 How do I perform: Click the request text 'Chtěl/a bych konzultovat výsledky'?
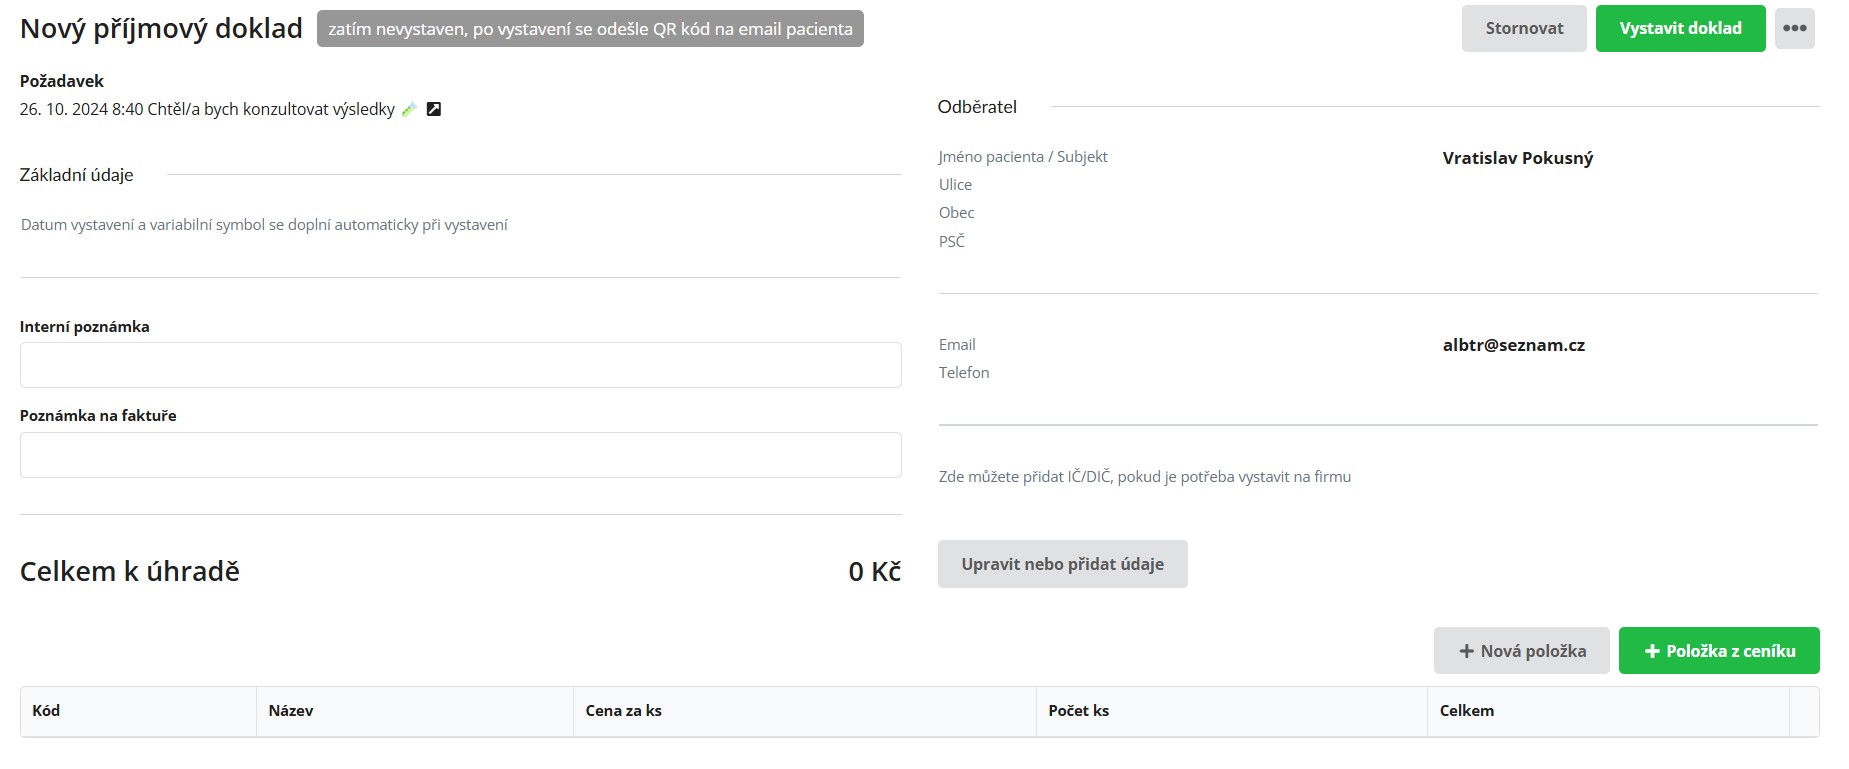tap(271, 109)
